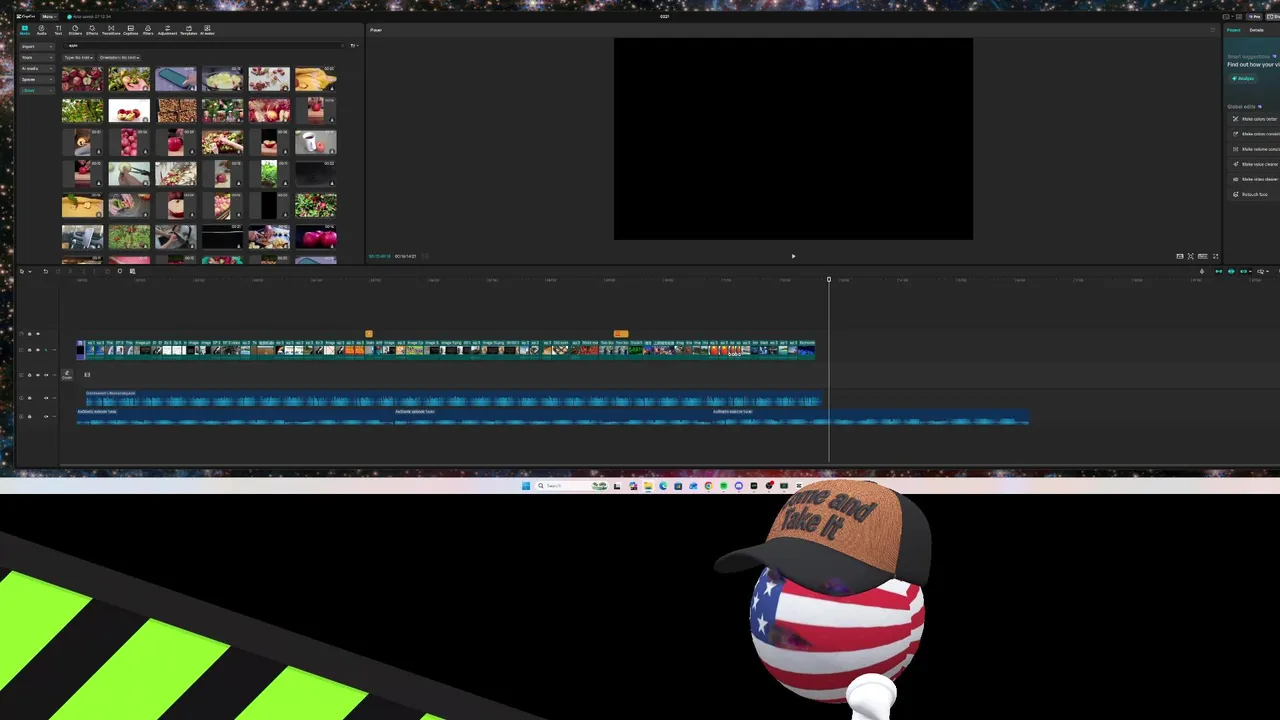Viewport: 1280px width, 720px height.
Task: Open the Type filter dropdown
Action: [79, 58]
